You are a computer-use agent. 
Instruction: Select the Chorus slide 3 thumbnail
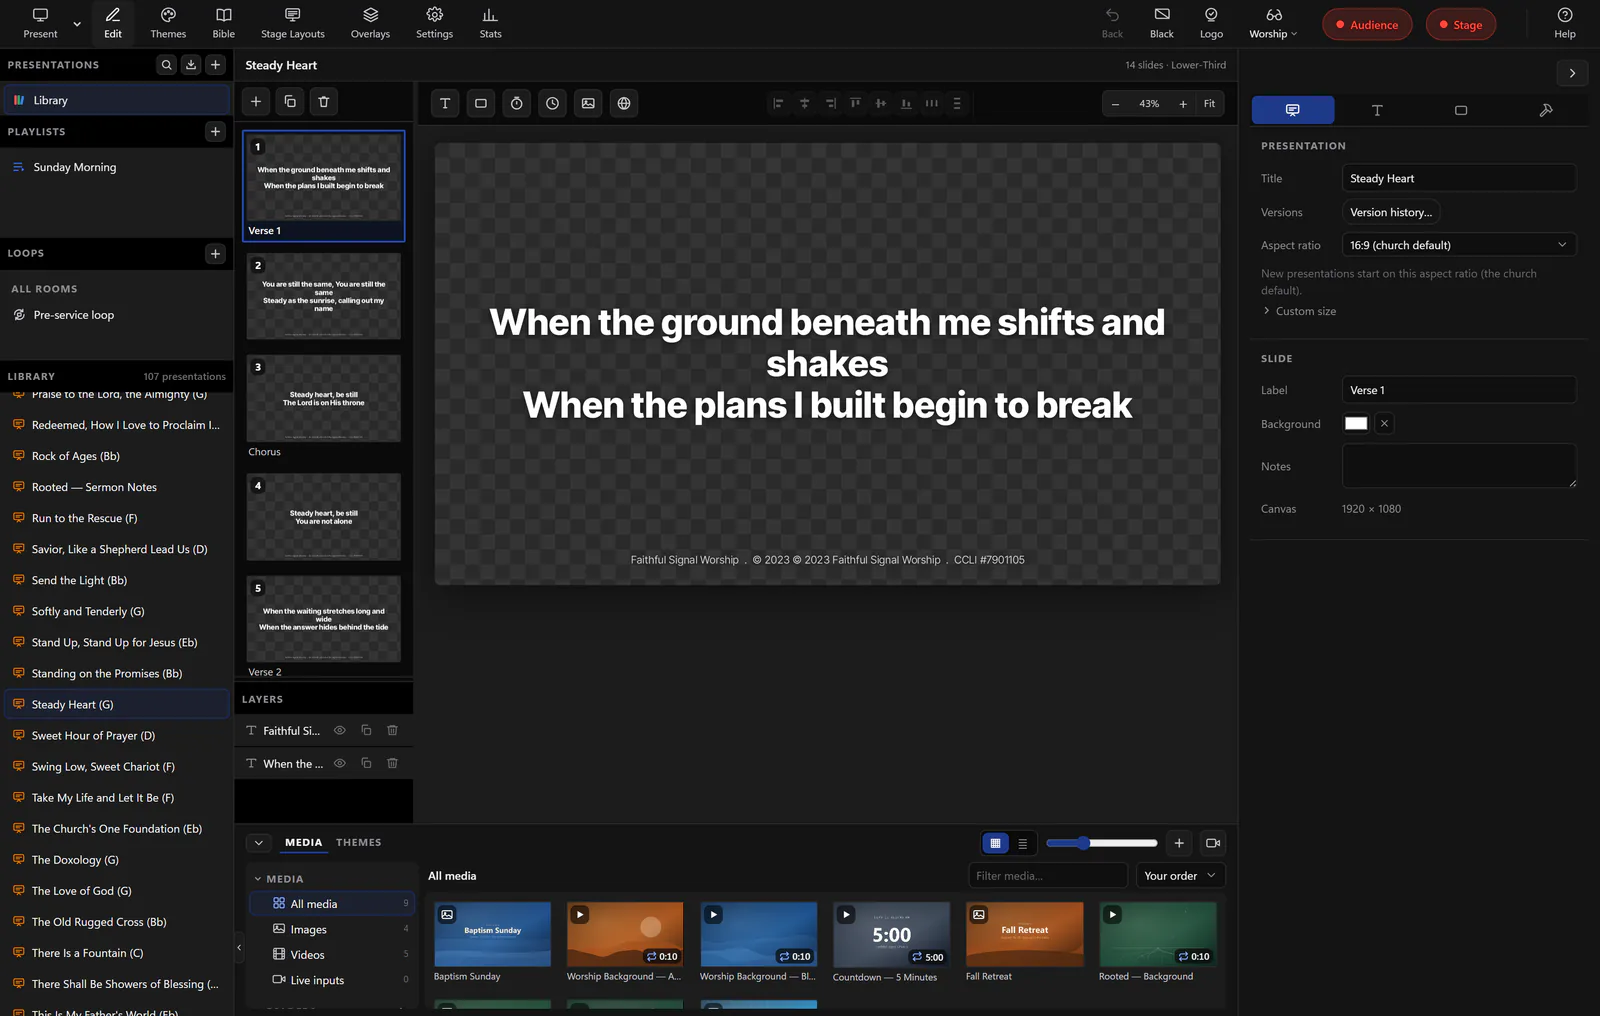click(324, 398)
